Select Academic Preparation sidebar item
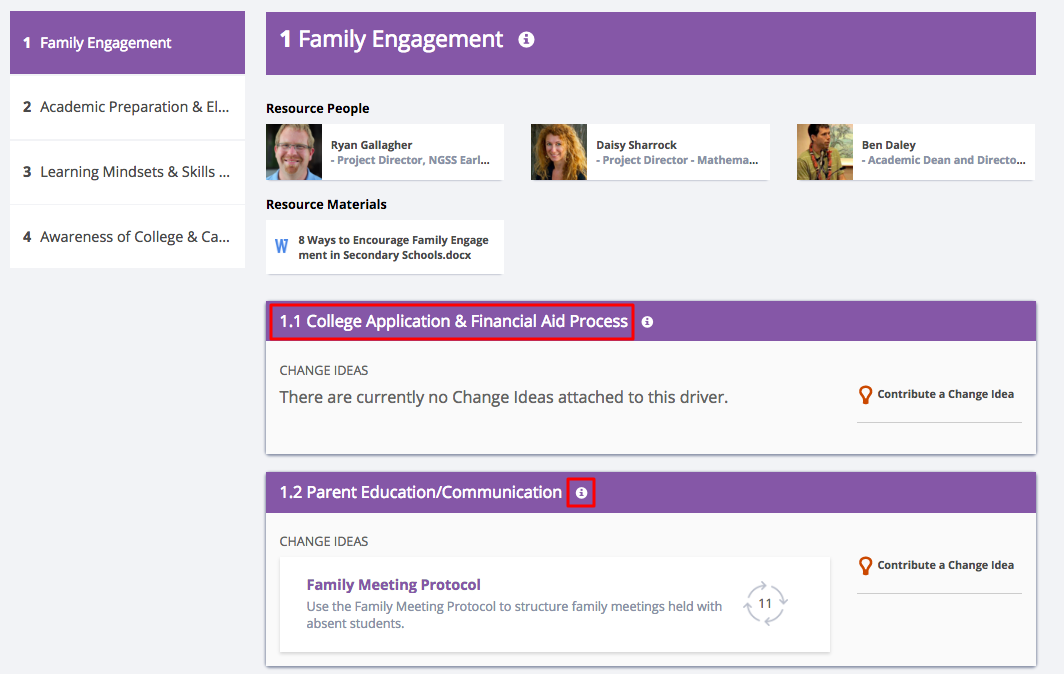The height and width of the screenshot is (674, 1064). (x=128, y=107)
